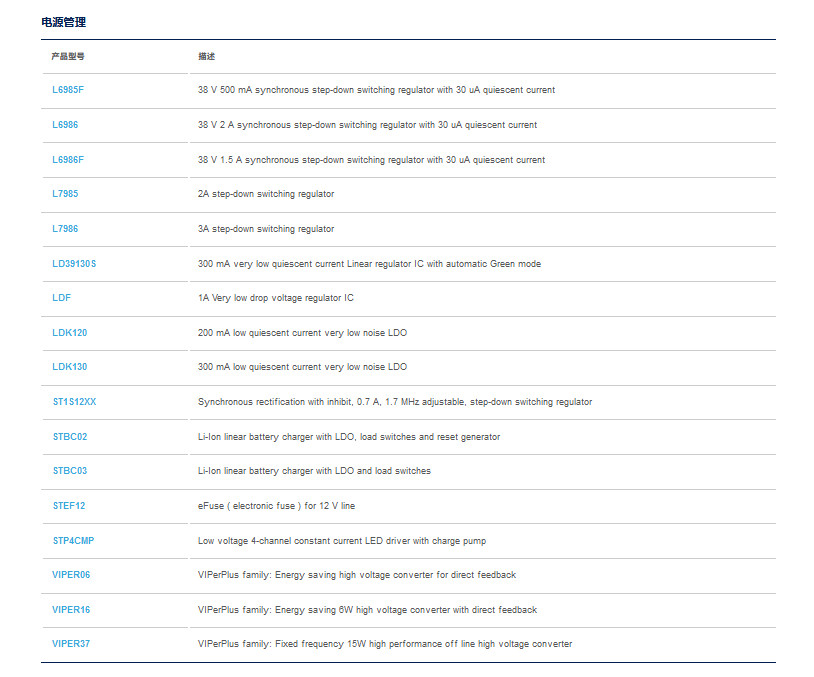Open the STP4CMP product link
The width and height of the screenshot is (814, 677).
click(x=73, y=540)
